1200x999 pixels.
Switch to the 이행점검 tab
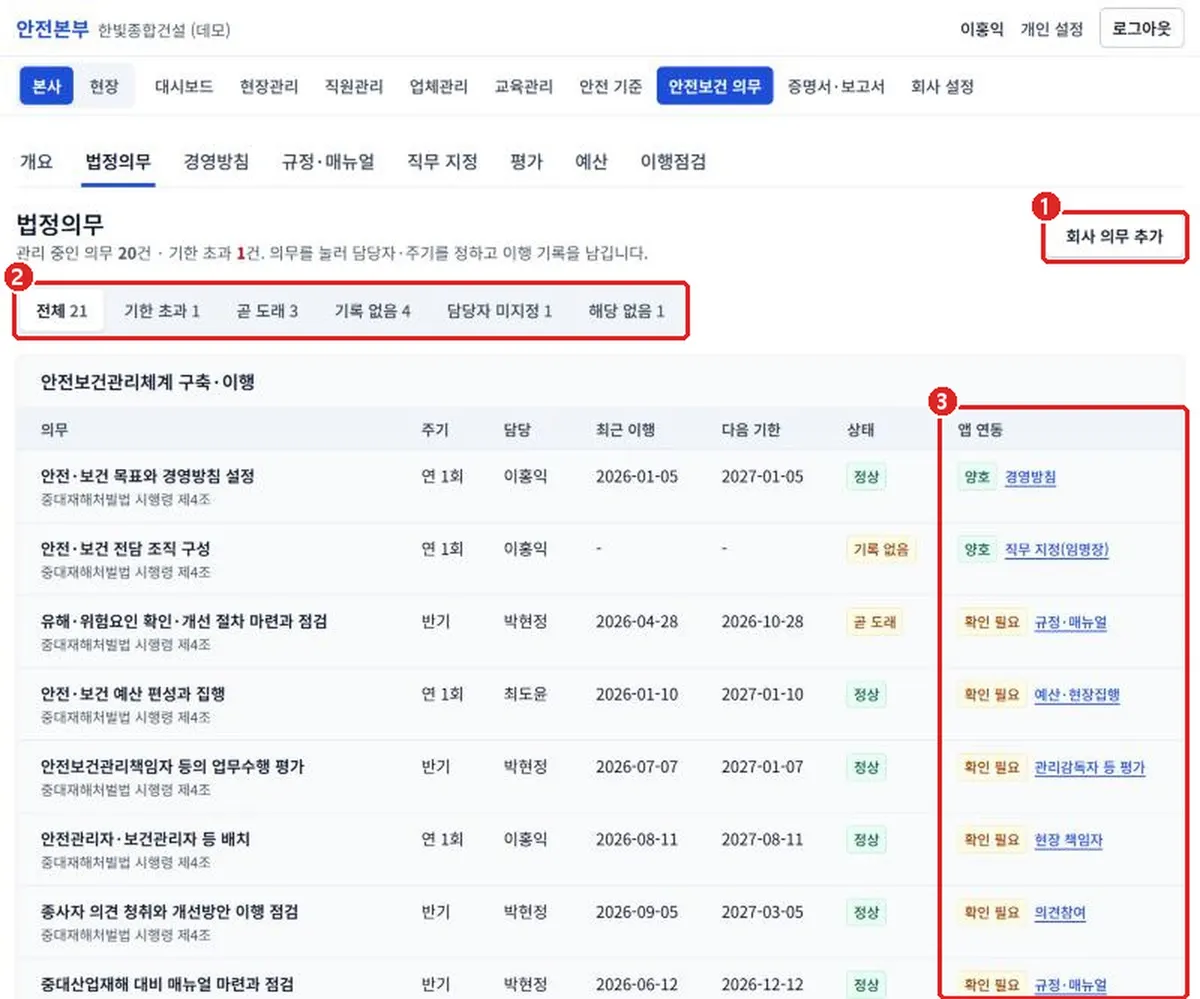coord(673,161)
